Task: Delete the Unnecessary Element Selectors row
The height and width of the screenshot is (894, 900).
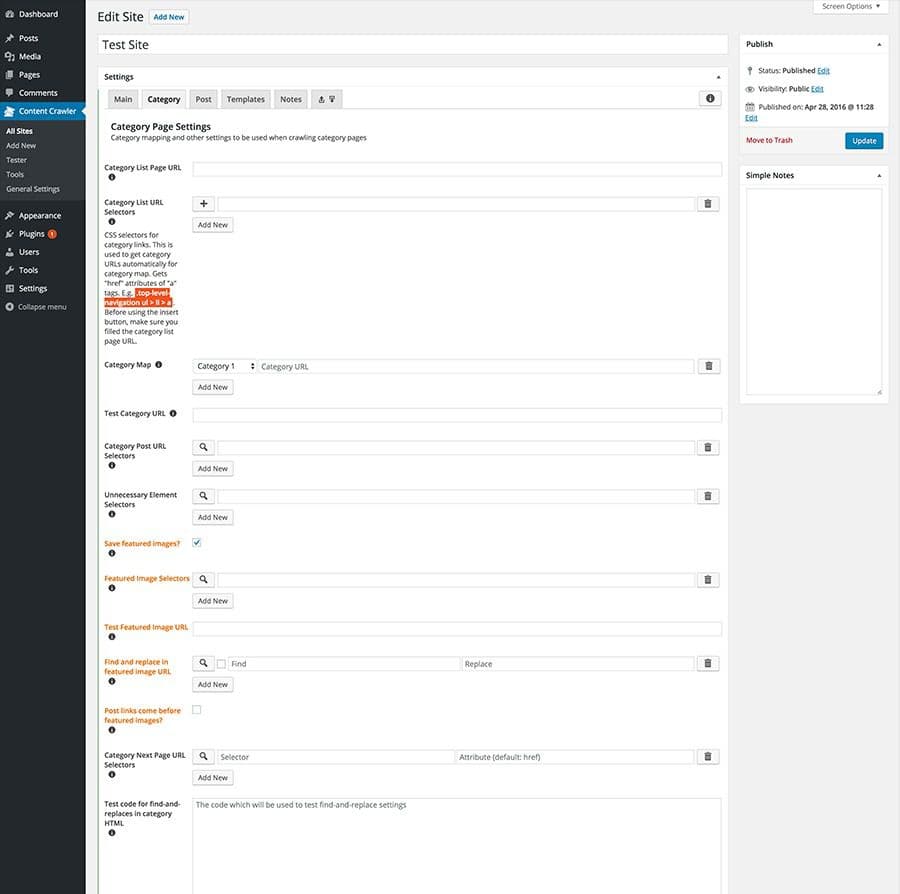Action: pyautogui.click(x=708, y=496)
